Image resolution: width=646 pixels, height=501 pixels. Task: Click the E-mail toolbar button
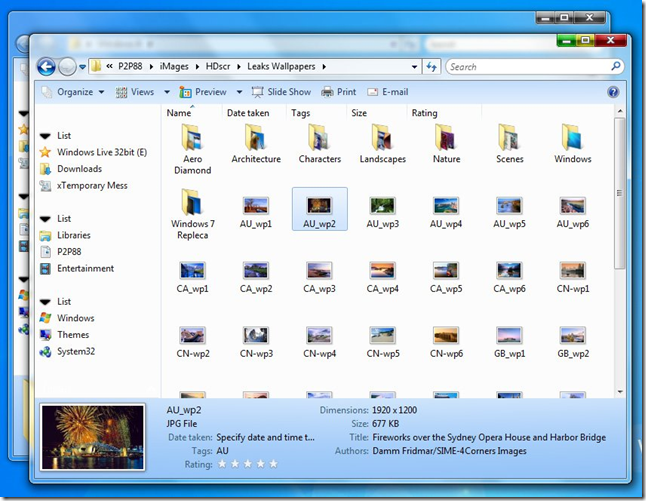pos(387,92)
